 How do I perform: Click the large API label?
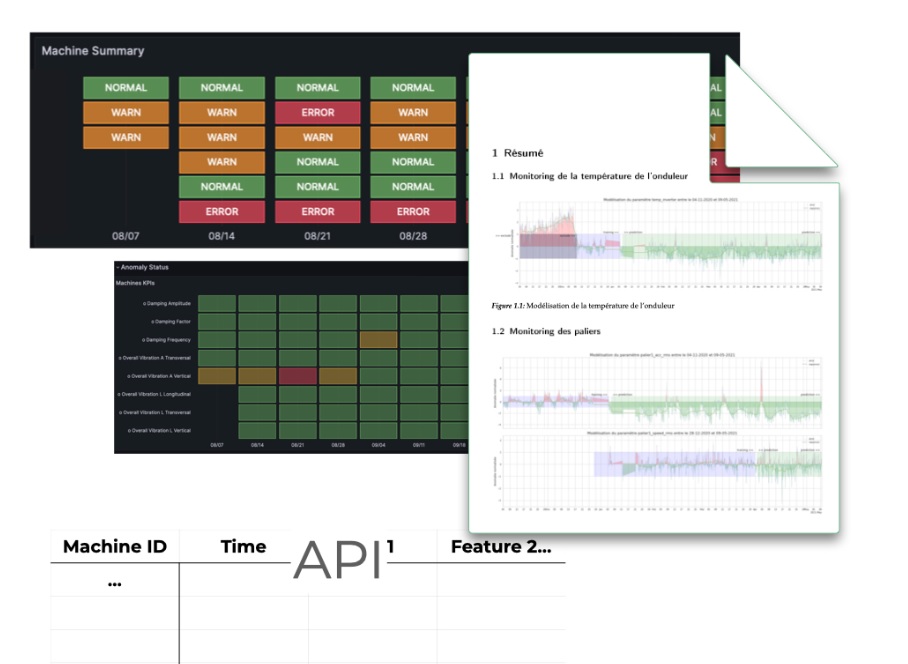[x=338, y=561]
